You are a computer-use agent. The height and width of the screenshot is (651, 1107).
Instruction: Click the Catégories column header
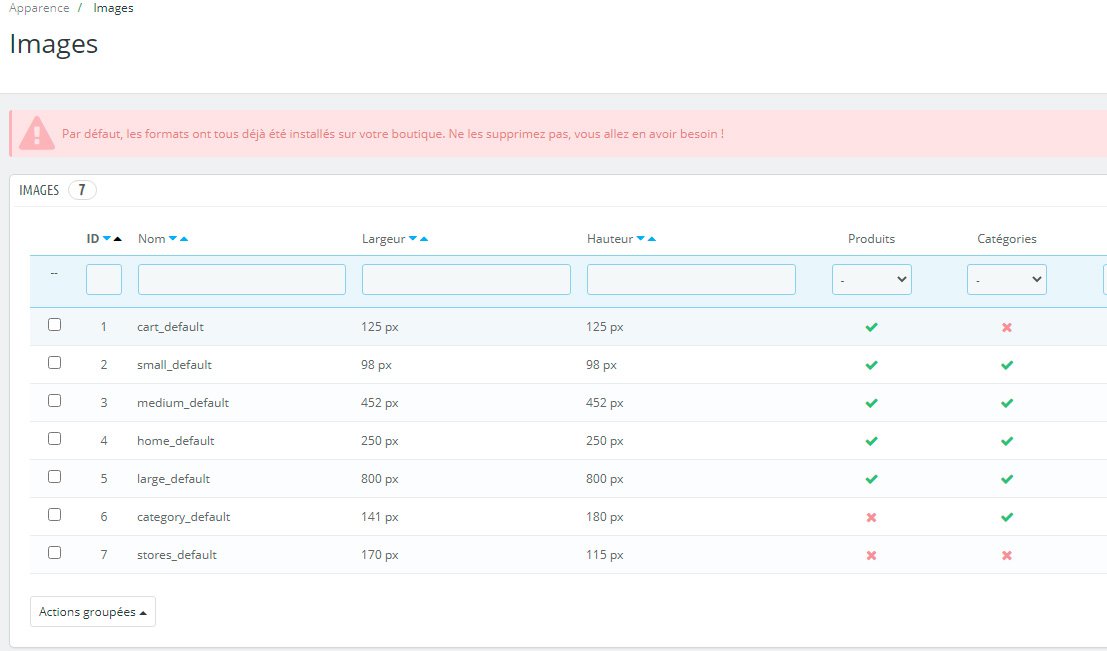[1007, 239]
